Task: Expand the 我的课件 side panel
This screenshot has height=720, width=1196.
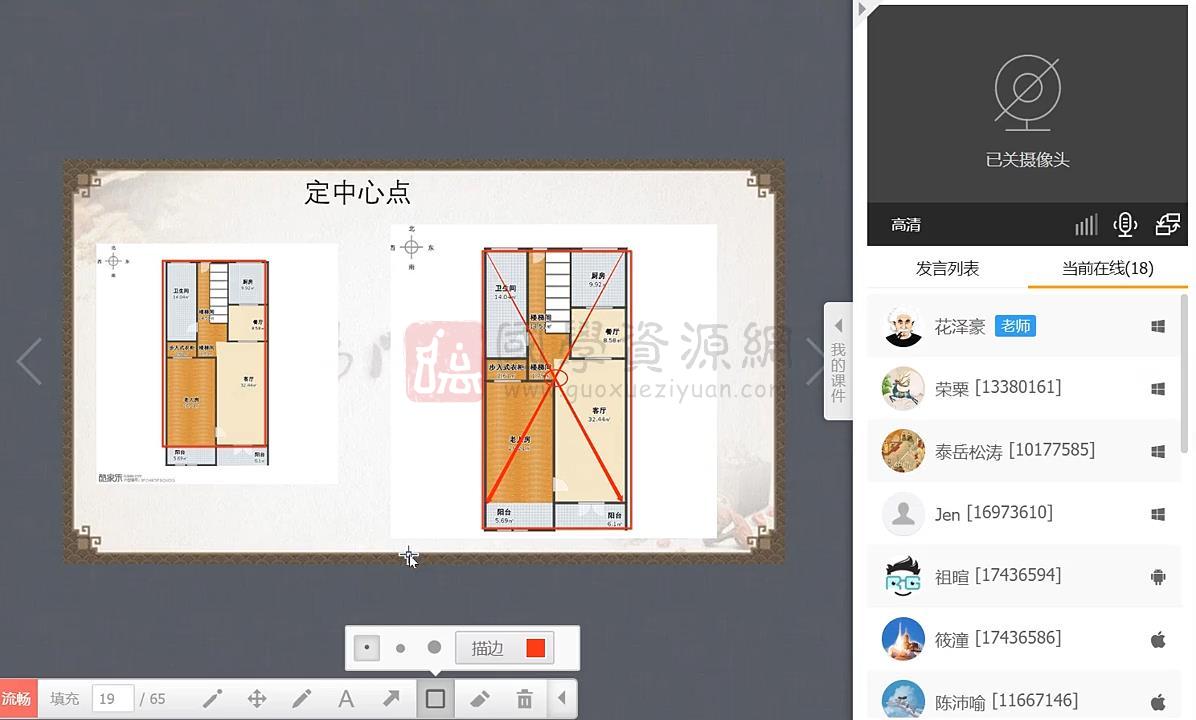Action: click(838, 361)
